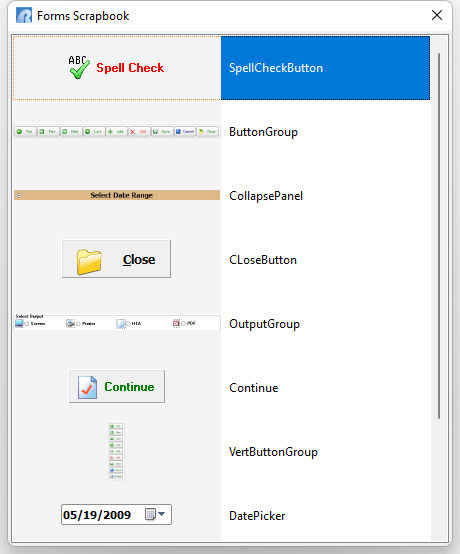Pick the vertical button stack thumbnail
This screenshot has height=554, width=460.
(116, 451)
